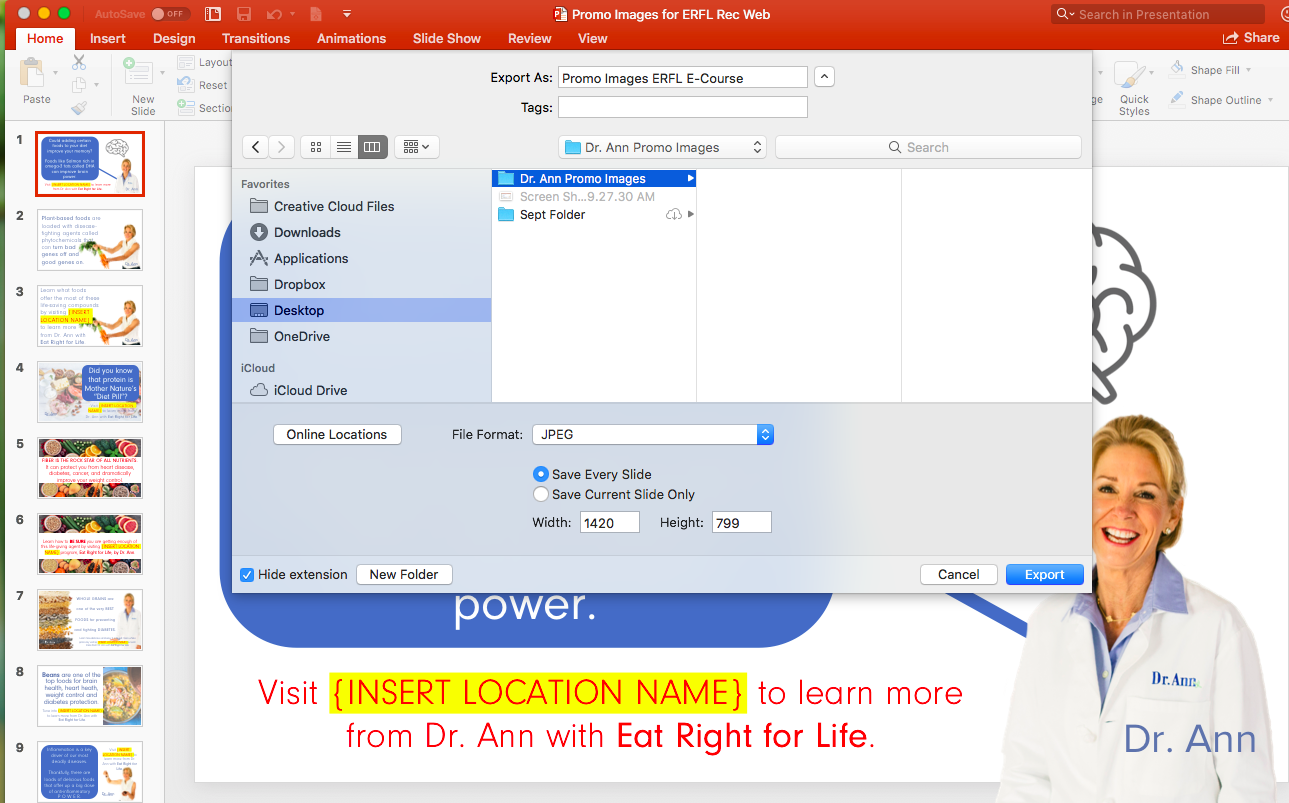
Task: Open the New Slide dropdown arrow
Action: [162, 73]
